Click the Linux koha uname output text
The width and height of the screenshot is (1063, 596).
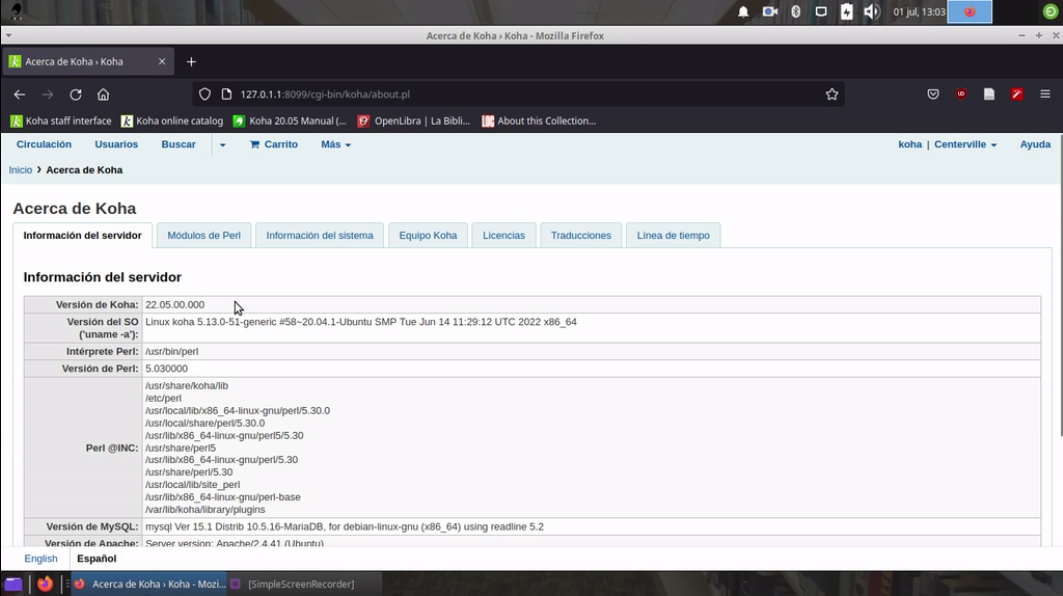click(x=361, y=321)
